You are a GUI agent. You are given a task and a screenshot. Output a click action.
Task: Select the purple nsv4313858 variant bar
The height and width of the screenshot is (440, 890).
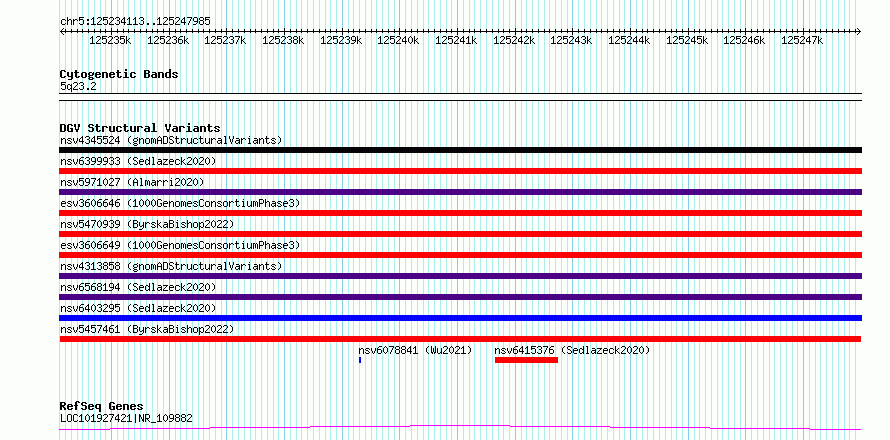pos(460,276)
